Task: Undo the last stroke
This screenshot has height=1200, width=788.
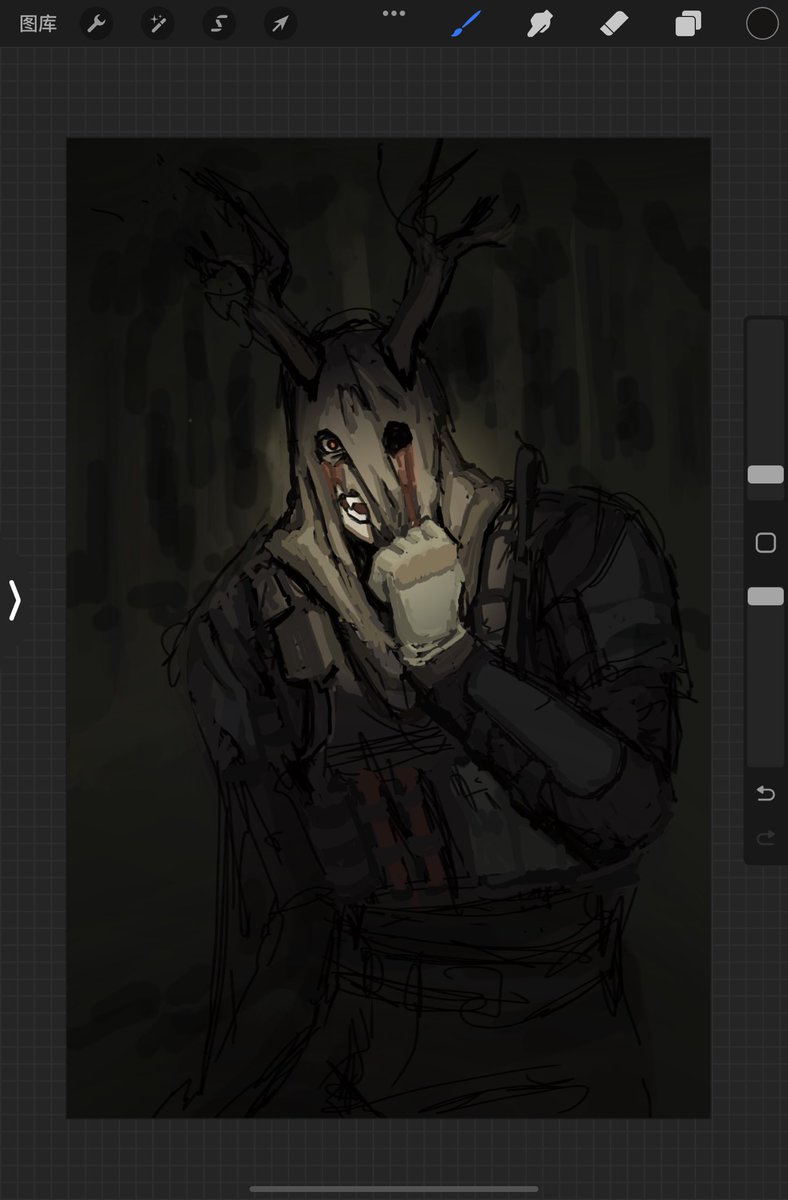Action: point(766,793)
